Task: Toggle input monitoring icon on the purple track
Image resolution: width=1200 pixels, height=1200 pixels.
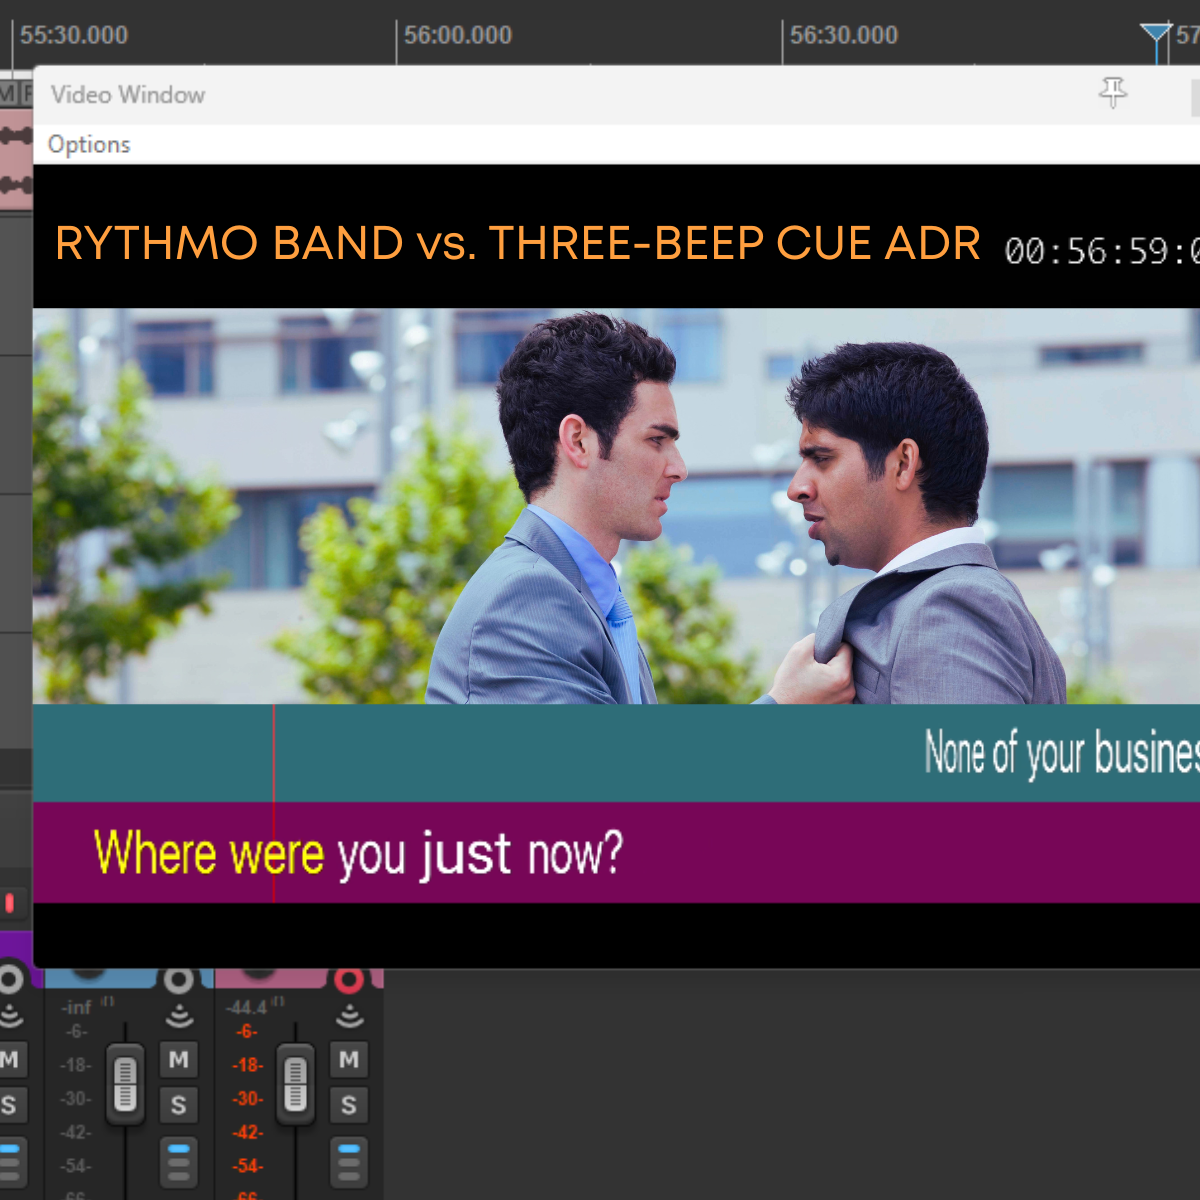Action: click(10, 1015)
